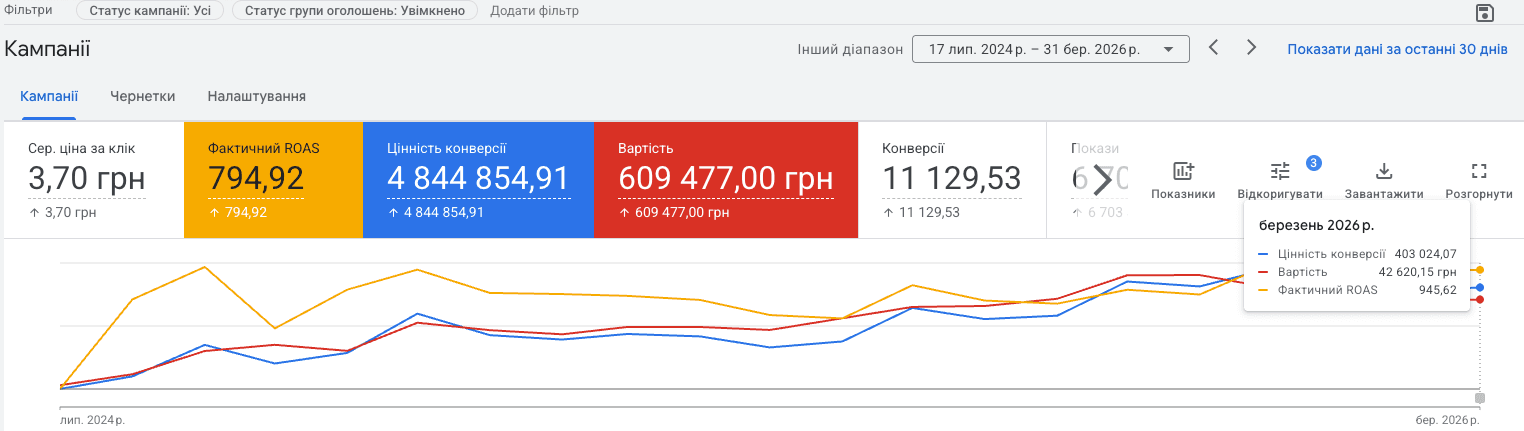
Task: Select blue Цінність конверсії scorecard
Action: click(x=478, y=180)
